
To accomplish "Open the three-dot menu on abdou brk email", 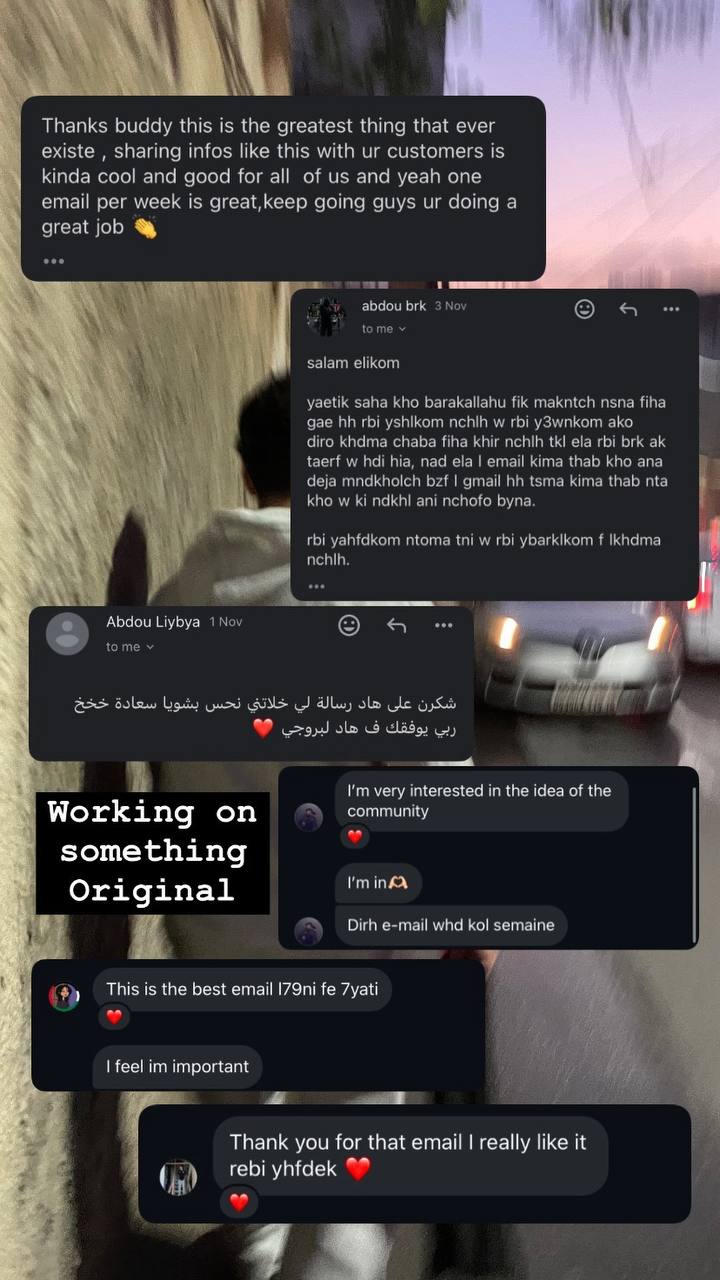I will coord(671,309).
